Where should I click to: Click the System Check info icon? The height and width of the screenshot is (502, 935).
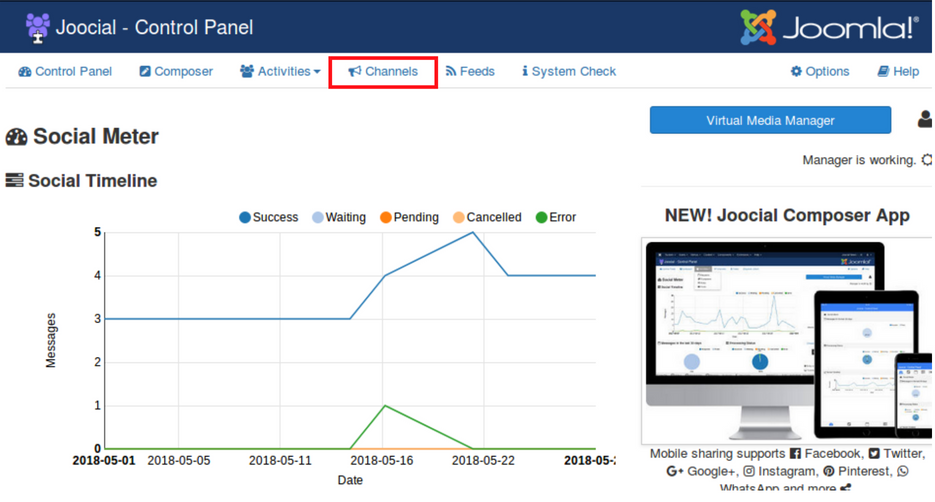click(x=525, y=72)
